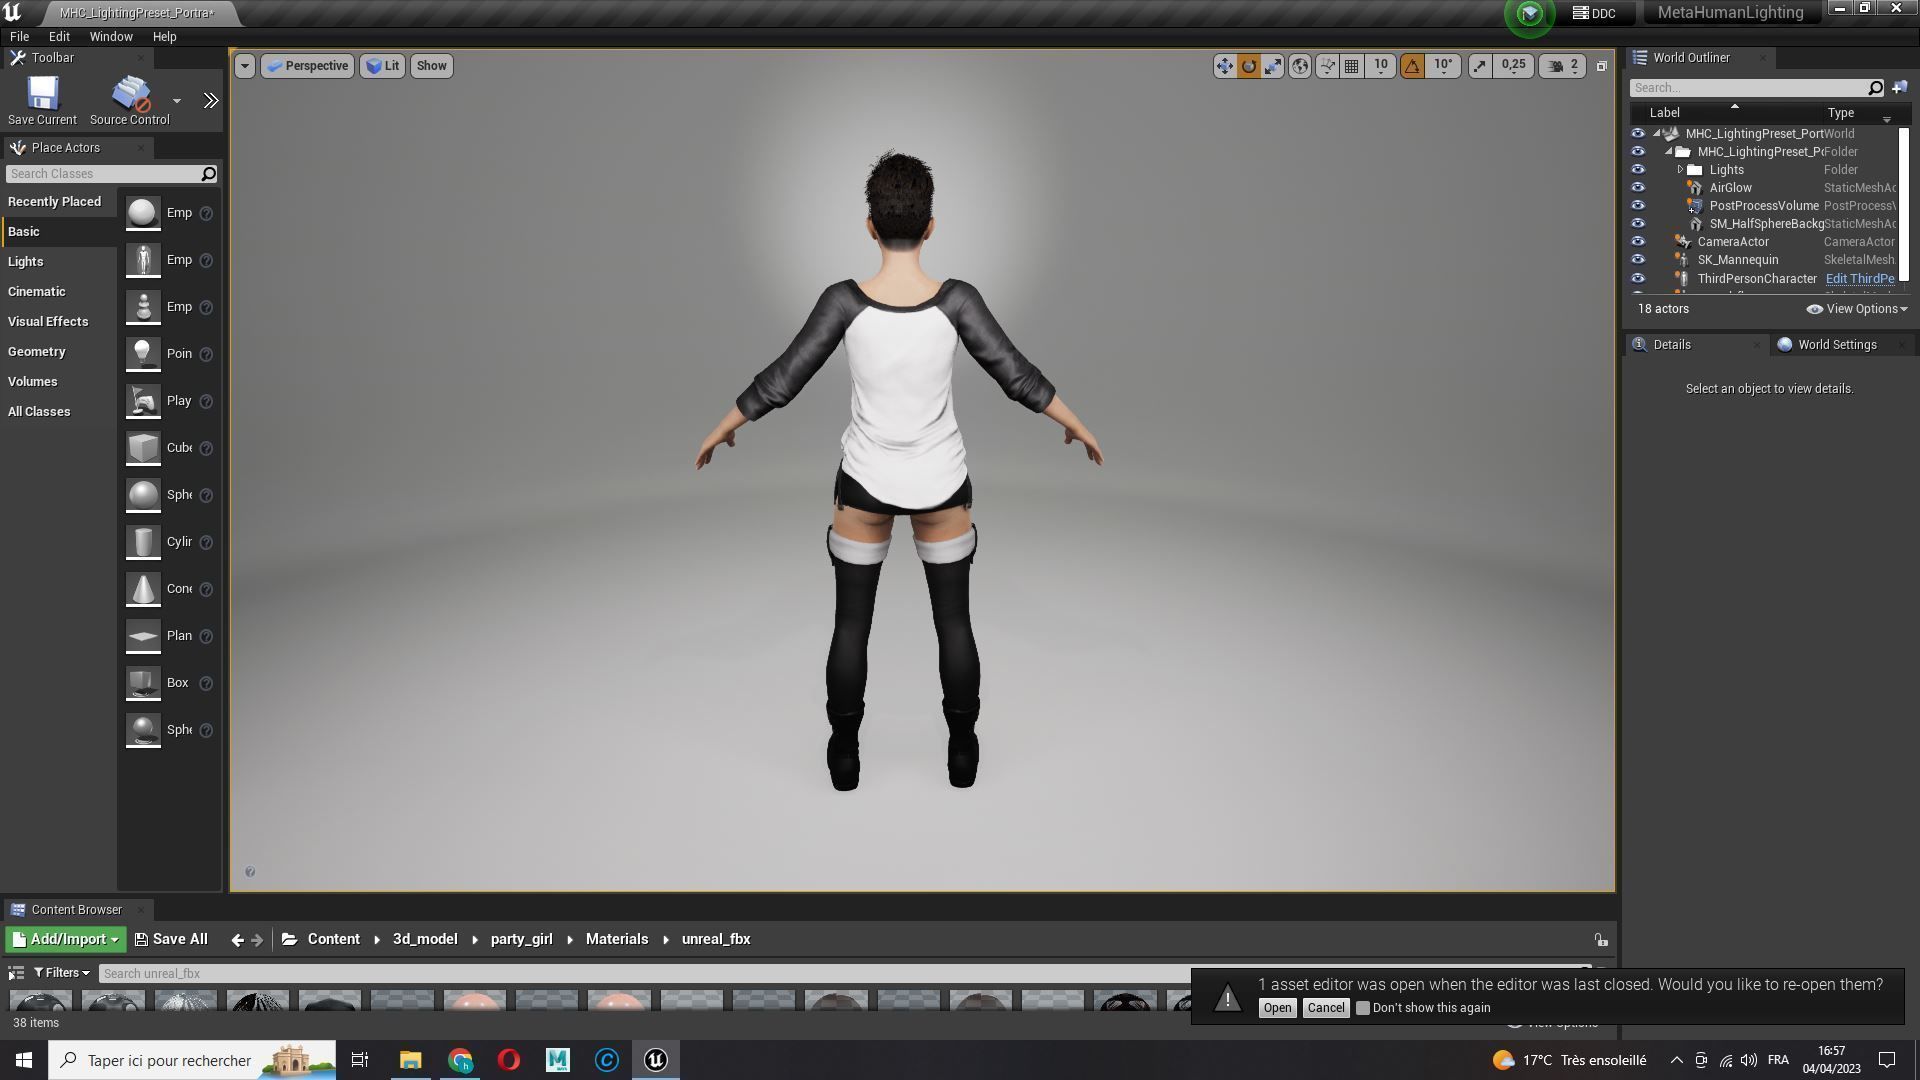Open the File menu

[19, 36]
